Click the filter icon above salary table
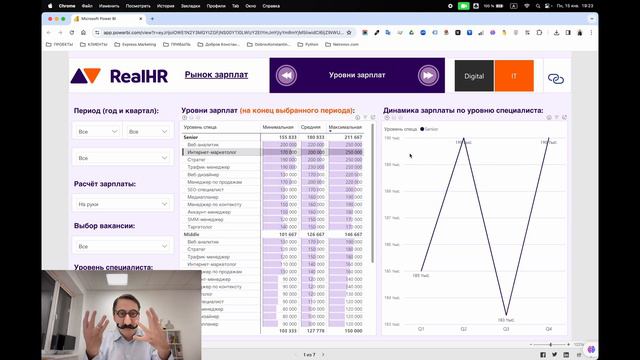Screen dimensions: 640x360 (x=365, y=118)
